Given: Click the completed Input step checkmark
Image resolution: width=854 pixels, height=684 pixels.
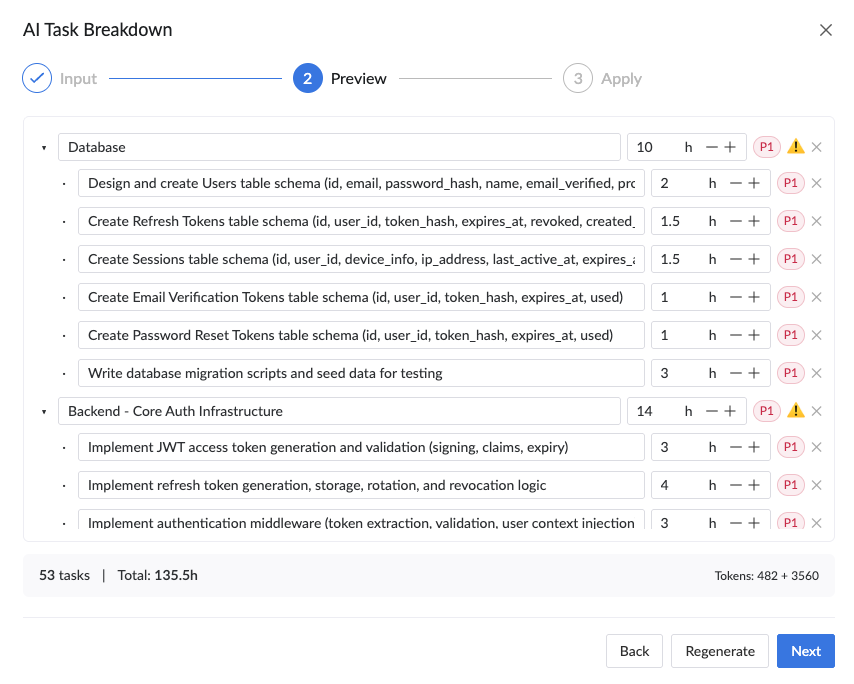Looking at the screenshot, I should 37,77.
